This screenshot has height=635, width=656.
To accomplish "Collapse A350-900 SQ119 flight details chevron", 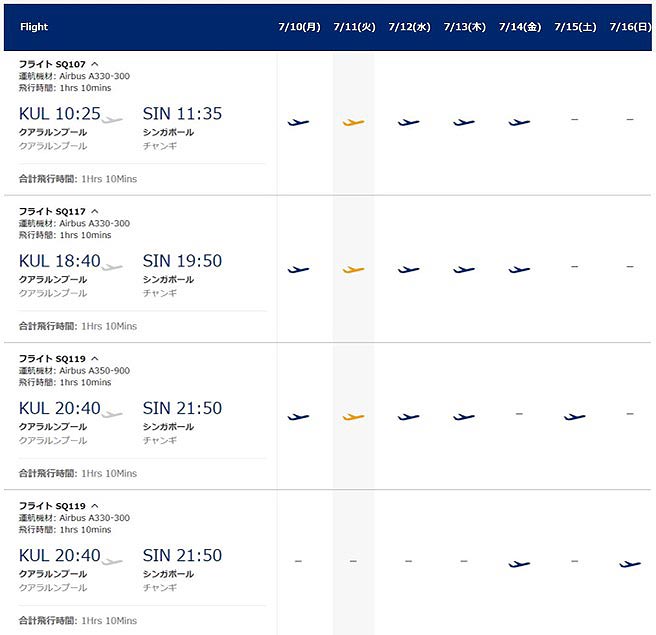I will click(x=95, y=358).
